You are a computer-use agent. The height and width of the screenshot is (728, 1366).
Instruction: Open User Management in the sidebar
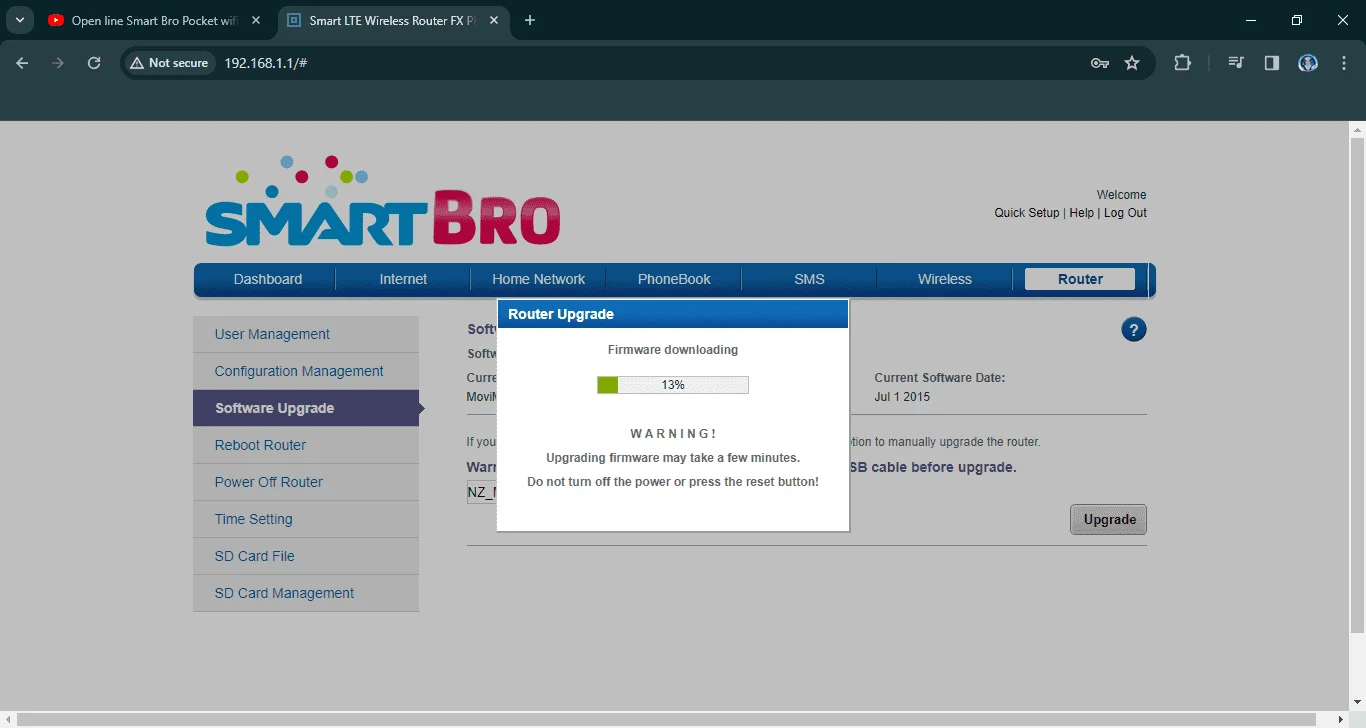[306, 334]
